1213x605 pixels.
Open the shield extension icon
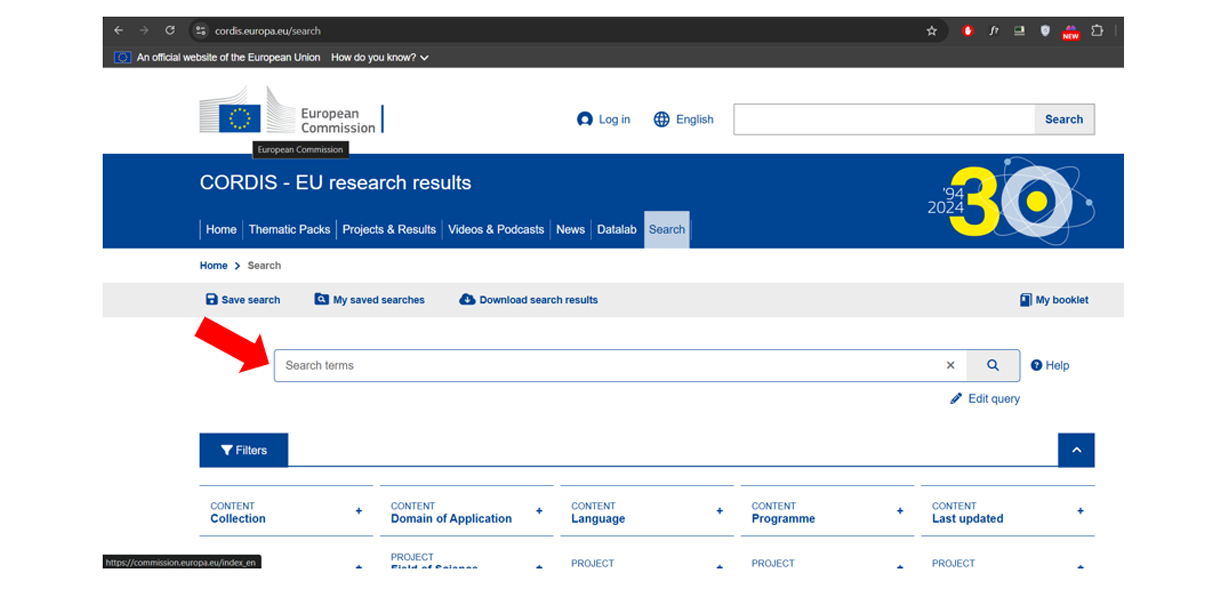[1045, 31]
